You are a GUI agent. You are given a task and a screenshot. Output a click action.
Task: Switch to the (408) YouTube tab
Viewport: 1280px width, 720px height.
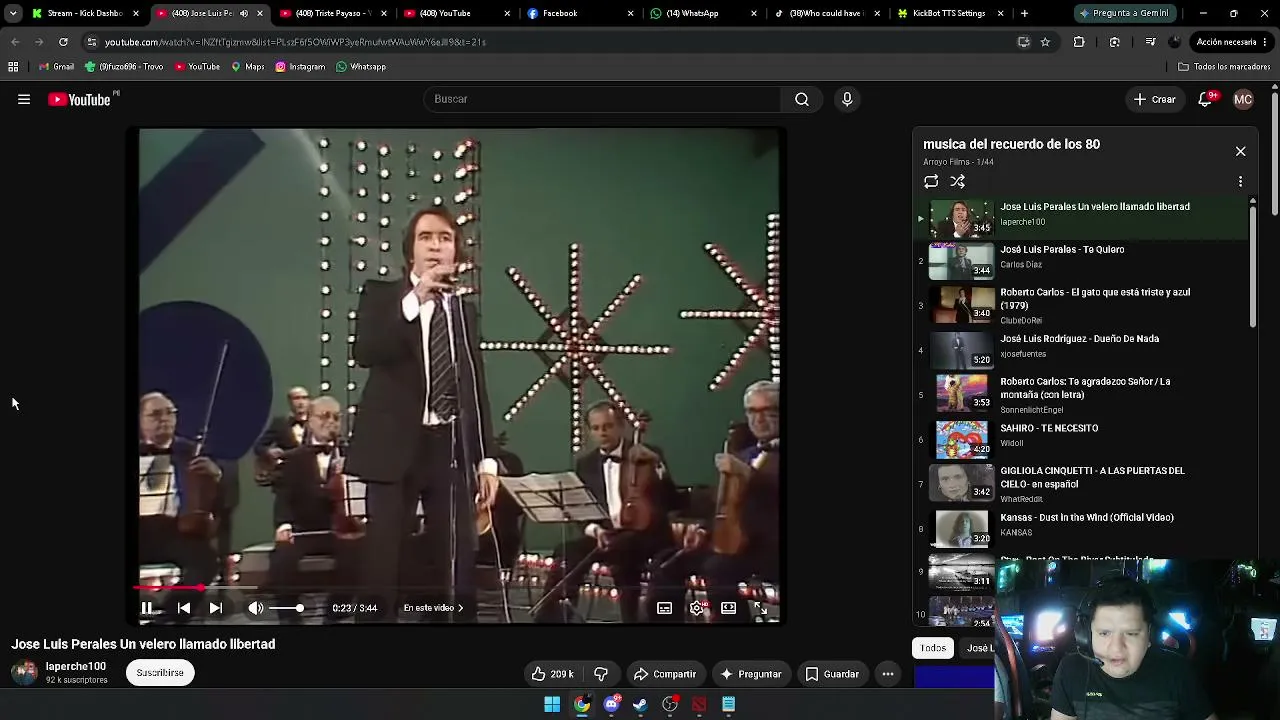coord(457,14)
